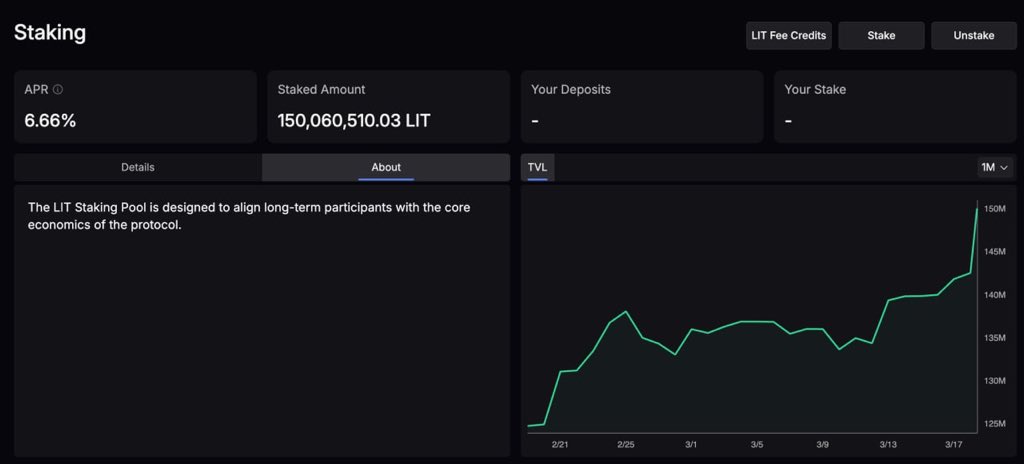Screen dimensions: 1024x464
Task: Click the 6.66% APR value
Action: [50, 121]
